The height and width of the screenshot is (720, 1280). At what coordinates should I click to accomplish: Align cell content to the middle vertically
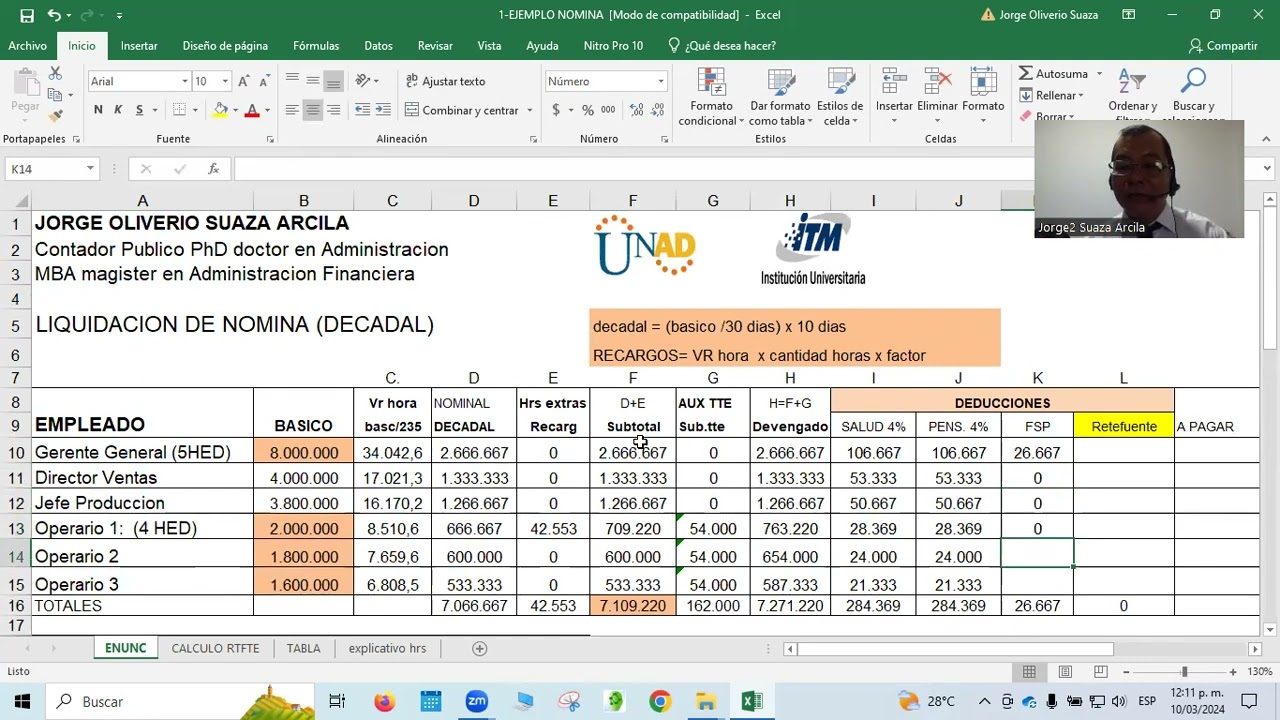(x=313, y=81)
